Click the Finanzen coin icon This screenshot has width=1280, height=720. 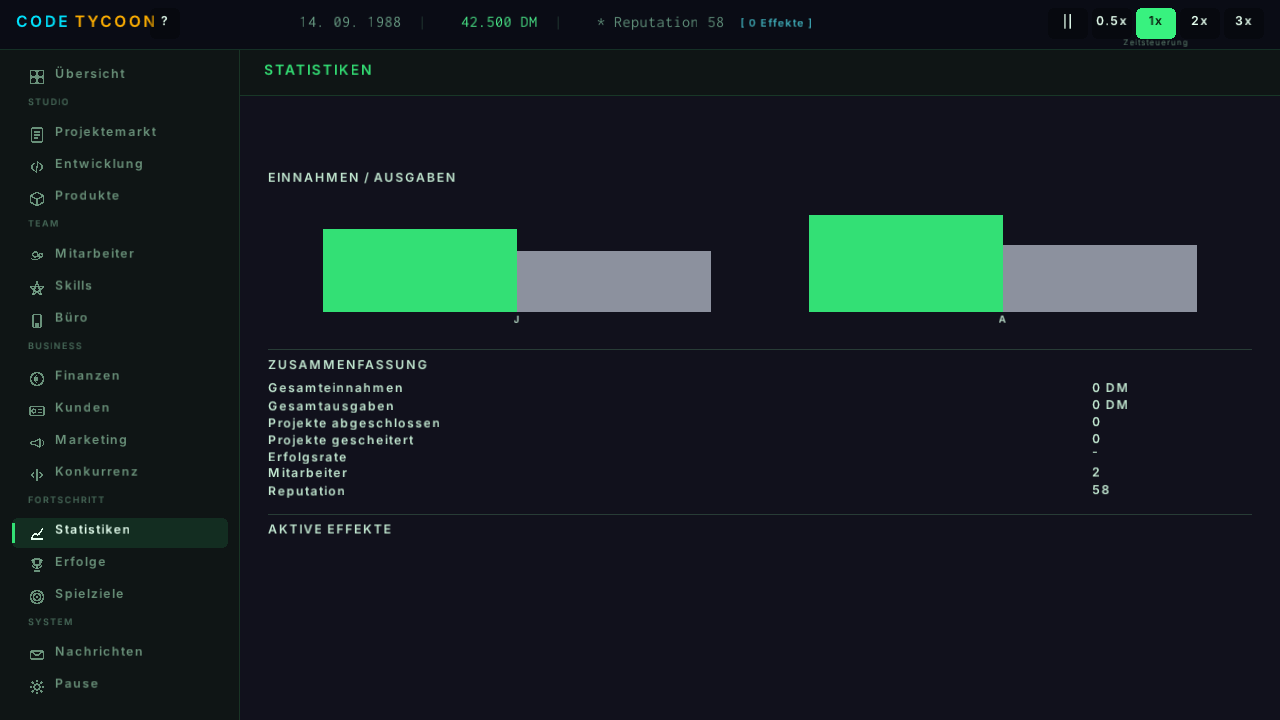point(37,379)
